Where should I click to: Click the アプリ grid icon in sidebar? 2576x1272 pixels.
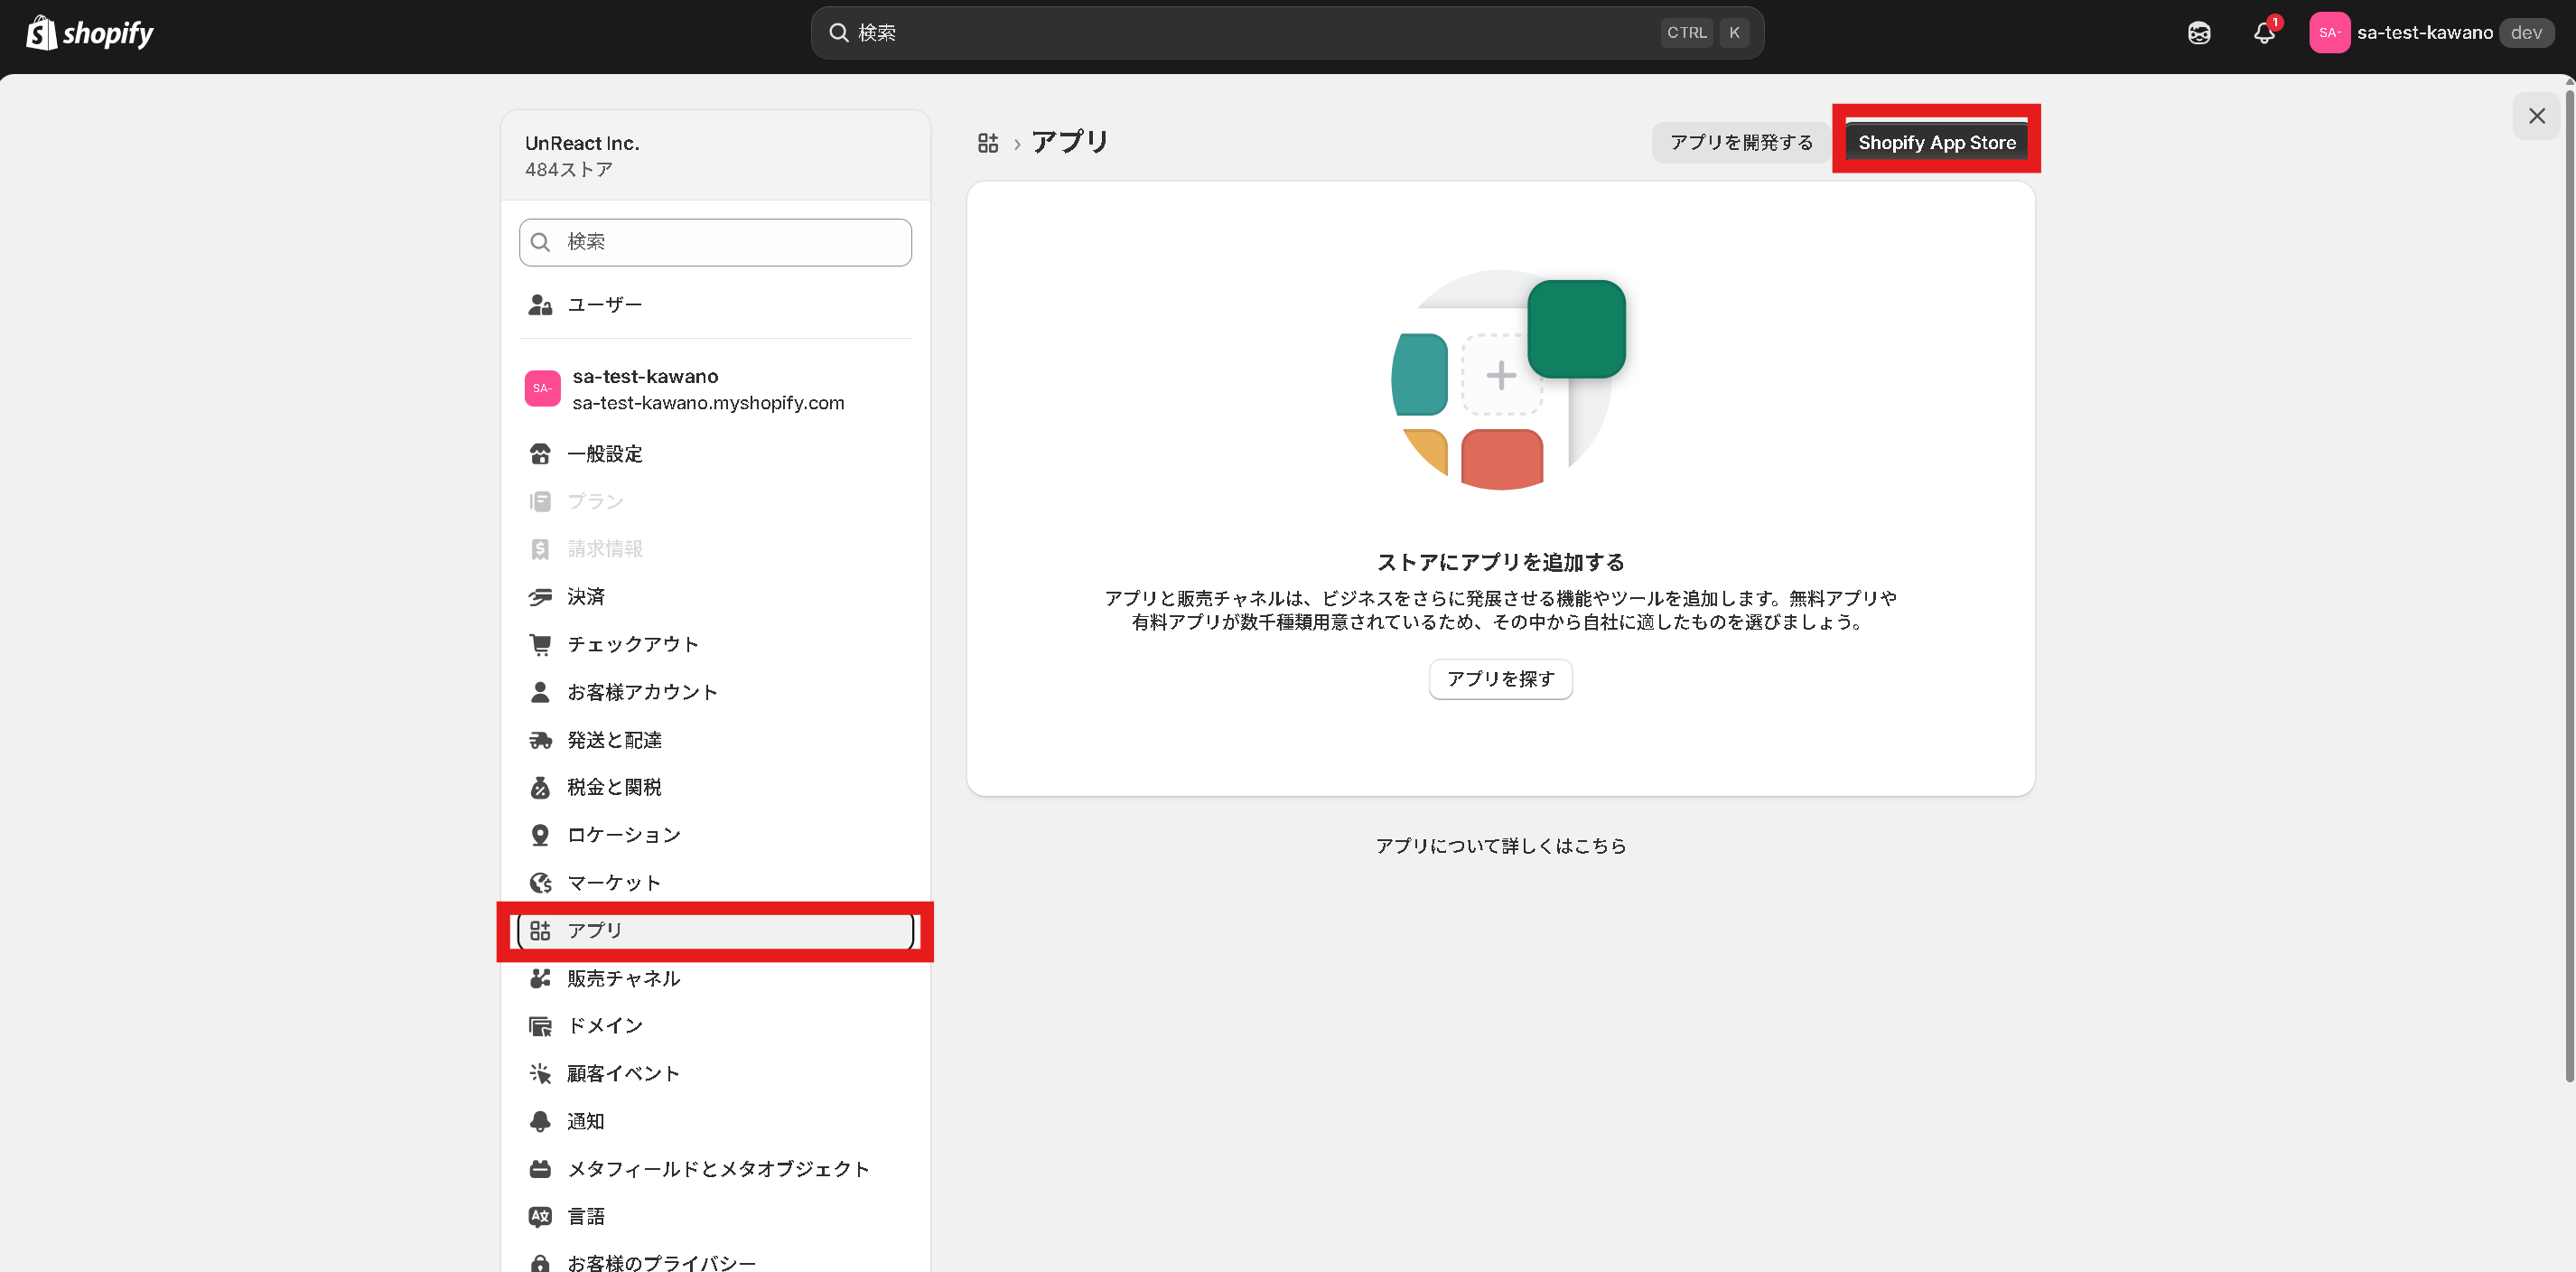[x=540, y=931]
